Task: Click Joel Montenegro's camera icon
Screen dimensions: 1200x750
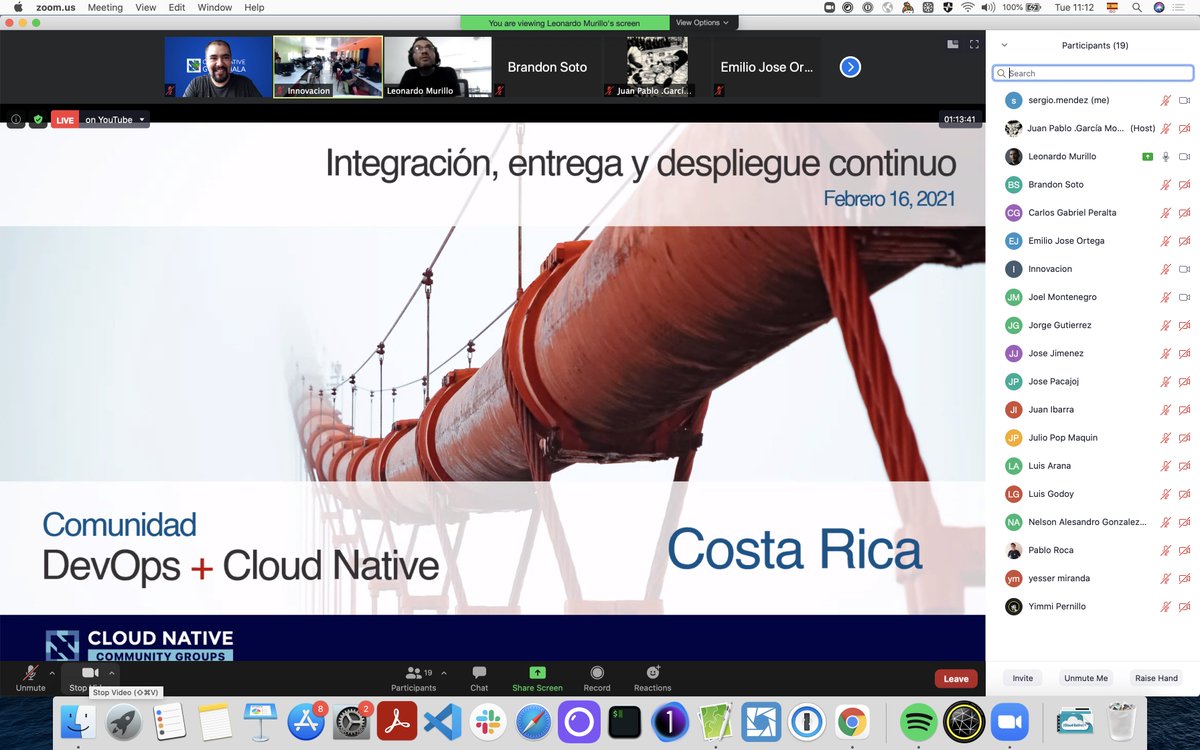Action: [1184, 297]
